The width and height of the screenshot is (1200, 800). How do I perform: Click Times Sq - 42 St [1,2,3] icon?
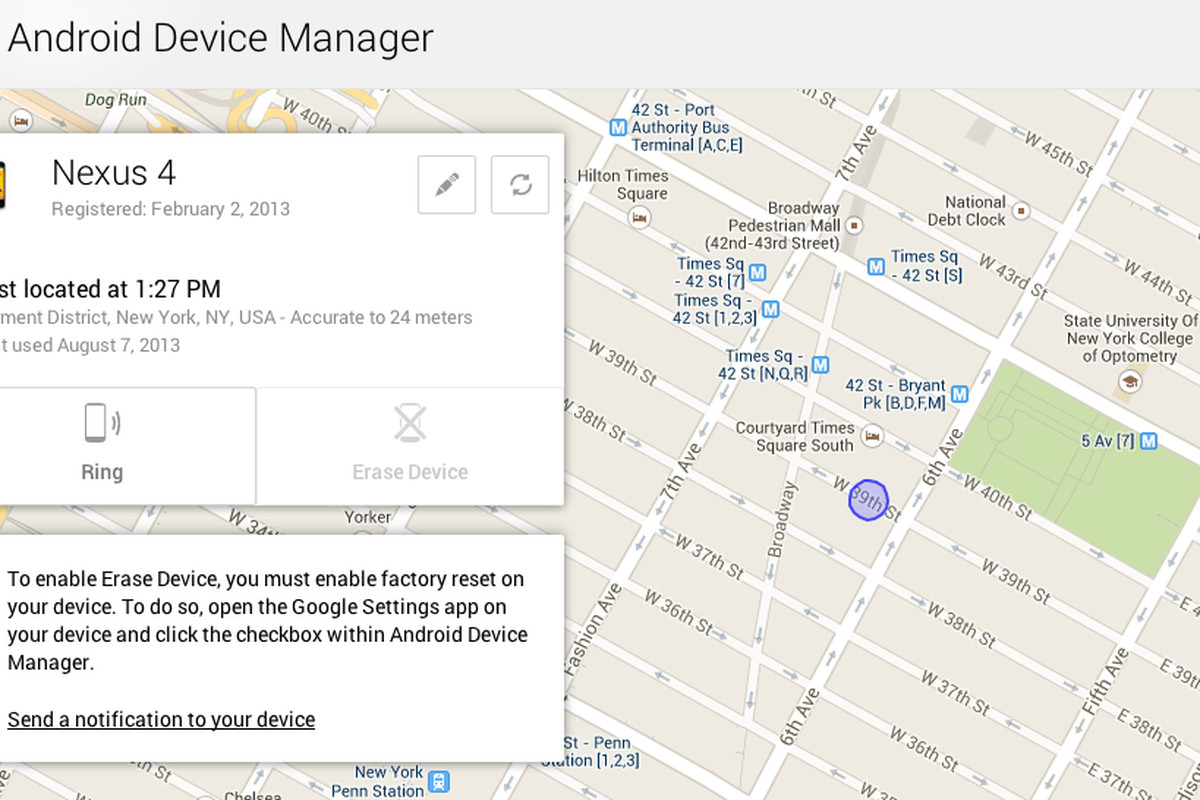coord(770,309)
